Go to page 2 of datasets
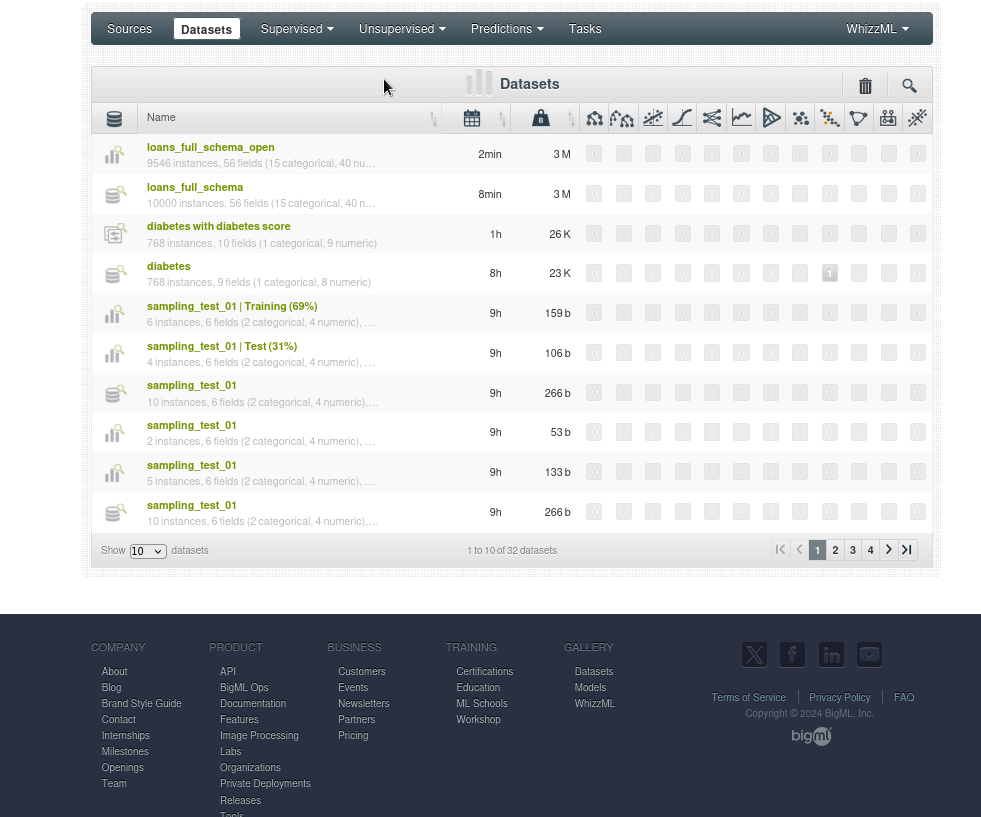Image resolution: width=981 pixels, height=817 pixels. click(835, 550)
